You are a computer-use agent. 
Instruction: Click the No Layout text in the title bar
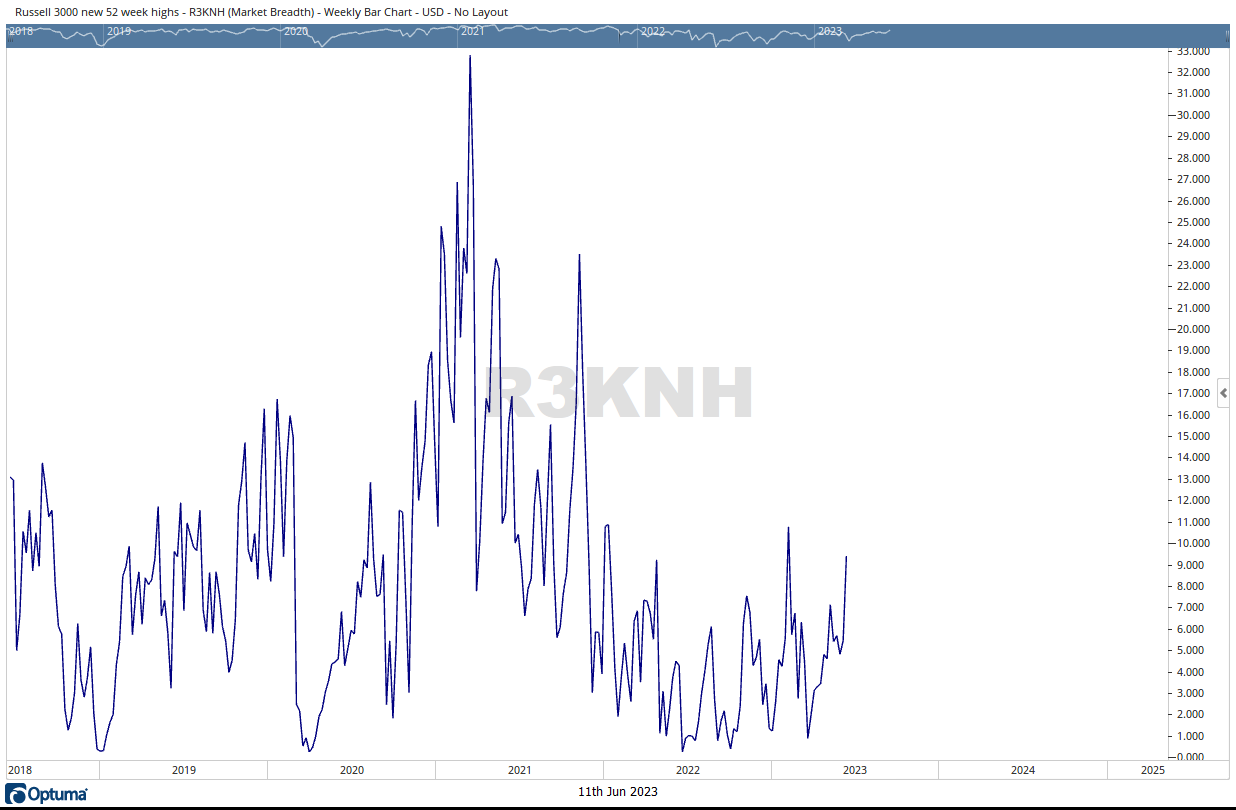point(478,11)
